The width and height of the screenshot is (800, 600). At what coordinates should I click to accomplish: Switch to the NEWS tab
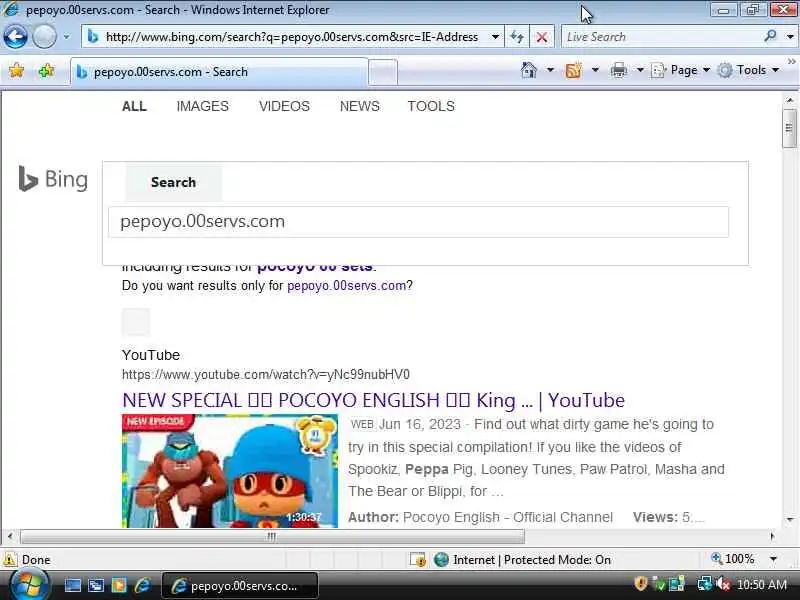[360, 106]
